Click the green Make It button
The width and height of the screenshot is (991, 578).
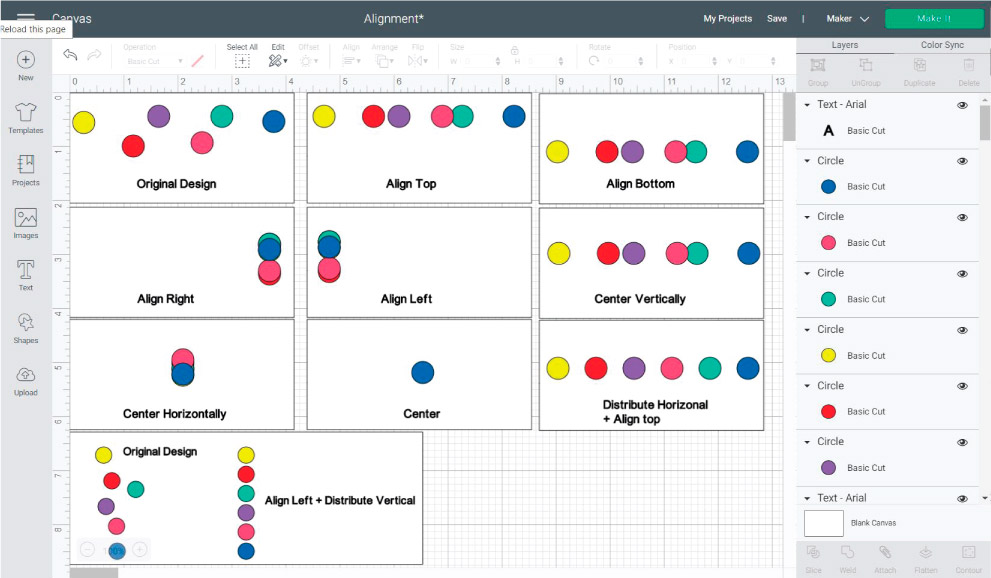coord(933,18)
